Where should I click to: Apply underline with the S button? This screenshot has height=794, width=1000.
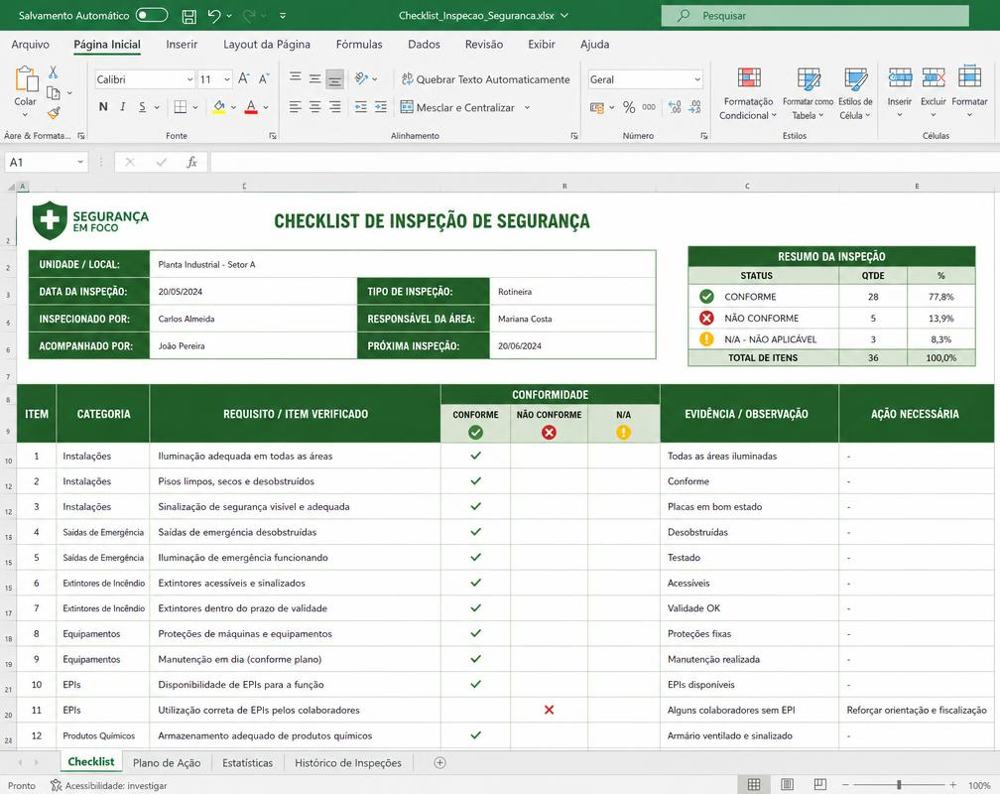coord(142,107)
